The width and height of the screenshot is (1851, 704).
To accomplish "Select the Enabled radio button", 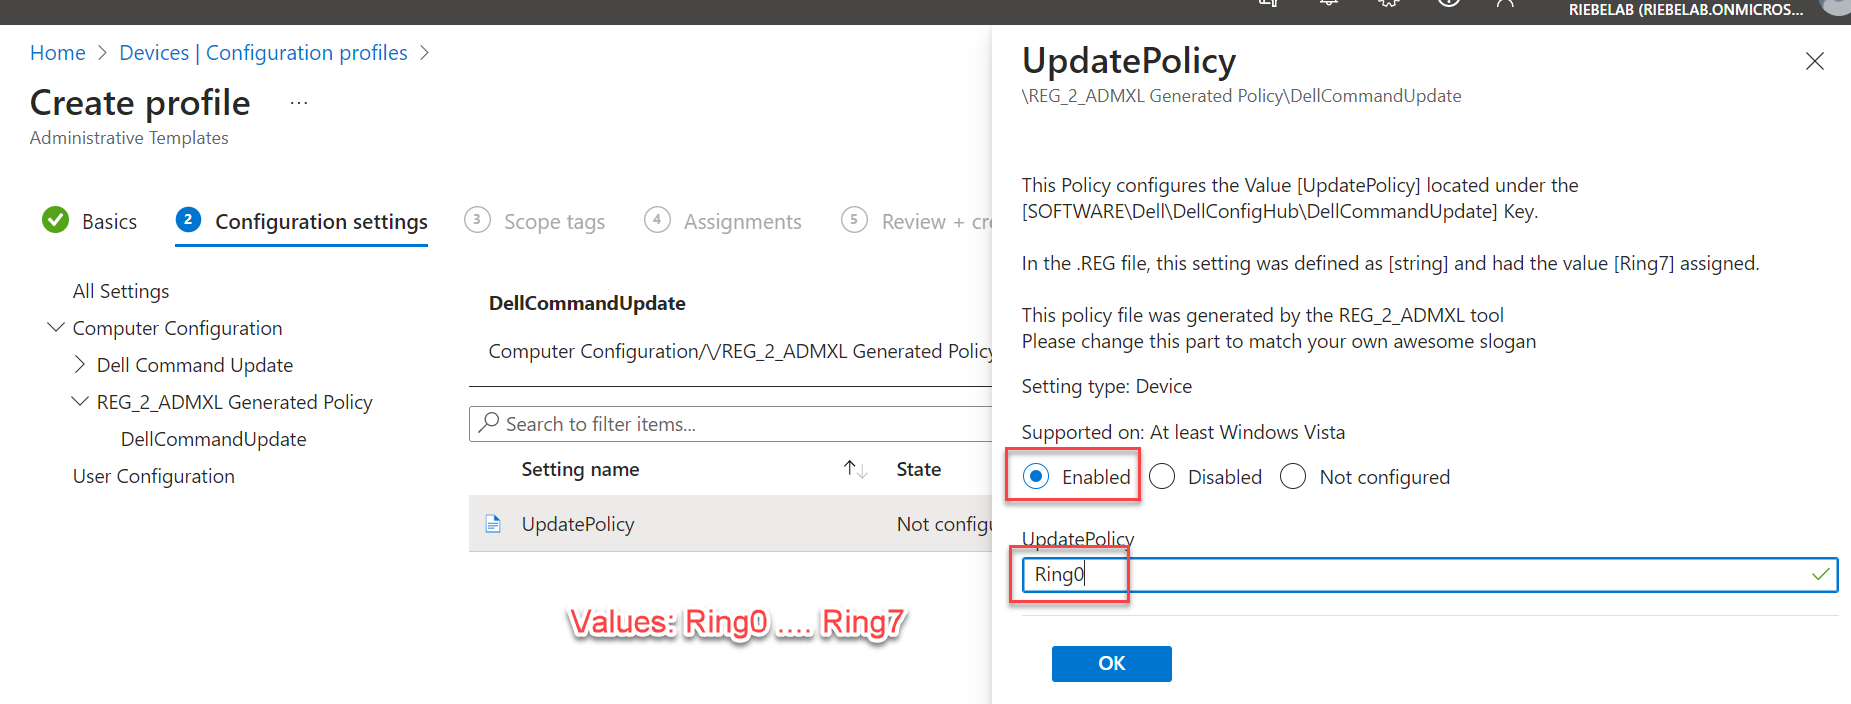I will click(x=1036, y=477).
